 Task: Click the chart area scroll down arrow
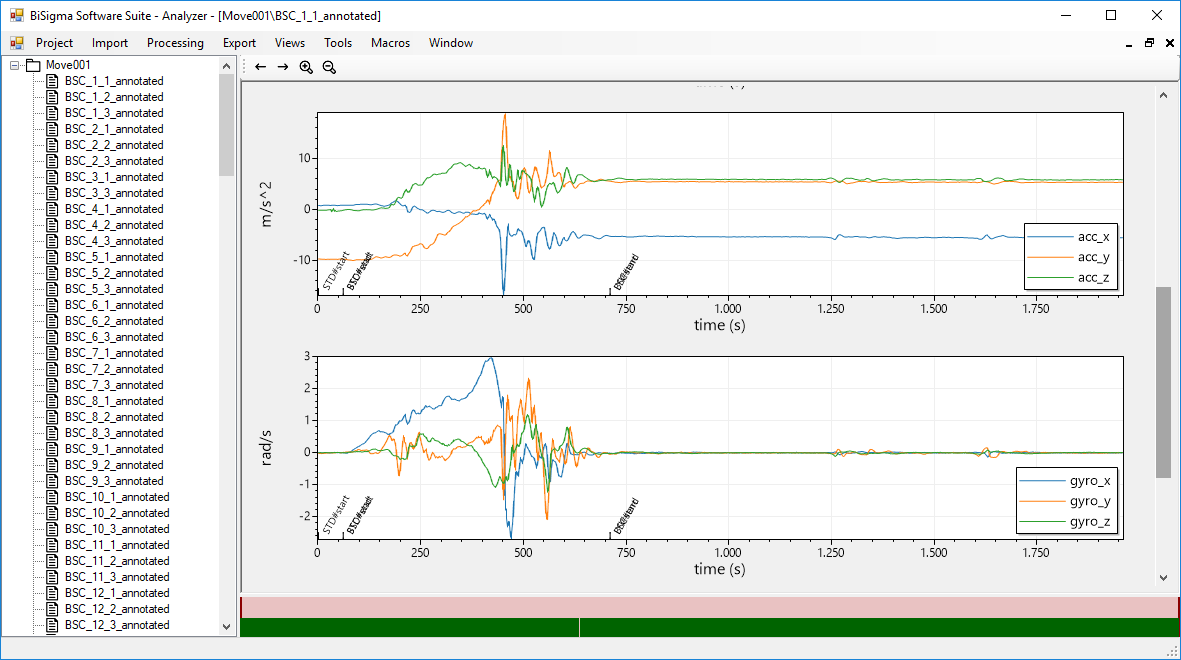(1163, 577)
